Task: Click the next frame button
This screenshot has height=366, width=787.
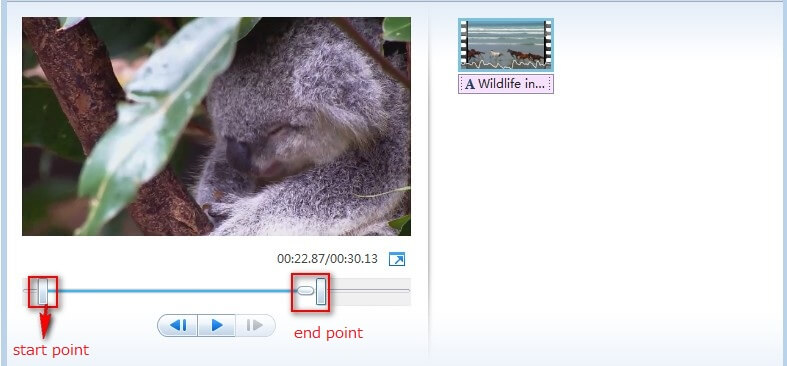Action: 255,325
